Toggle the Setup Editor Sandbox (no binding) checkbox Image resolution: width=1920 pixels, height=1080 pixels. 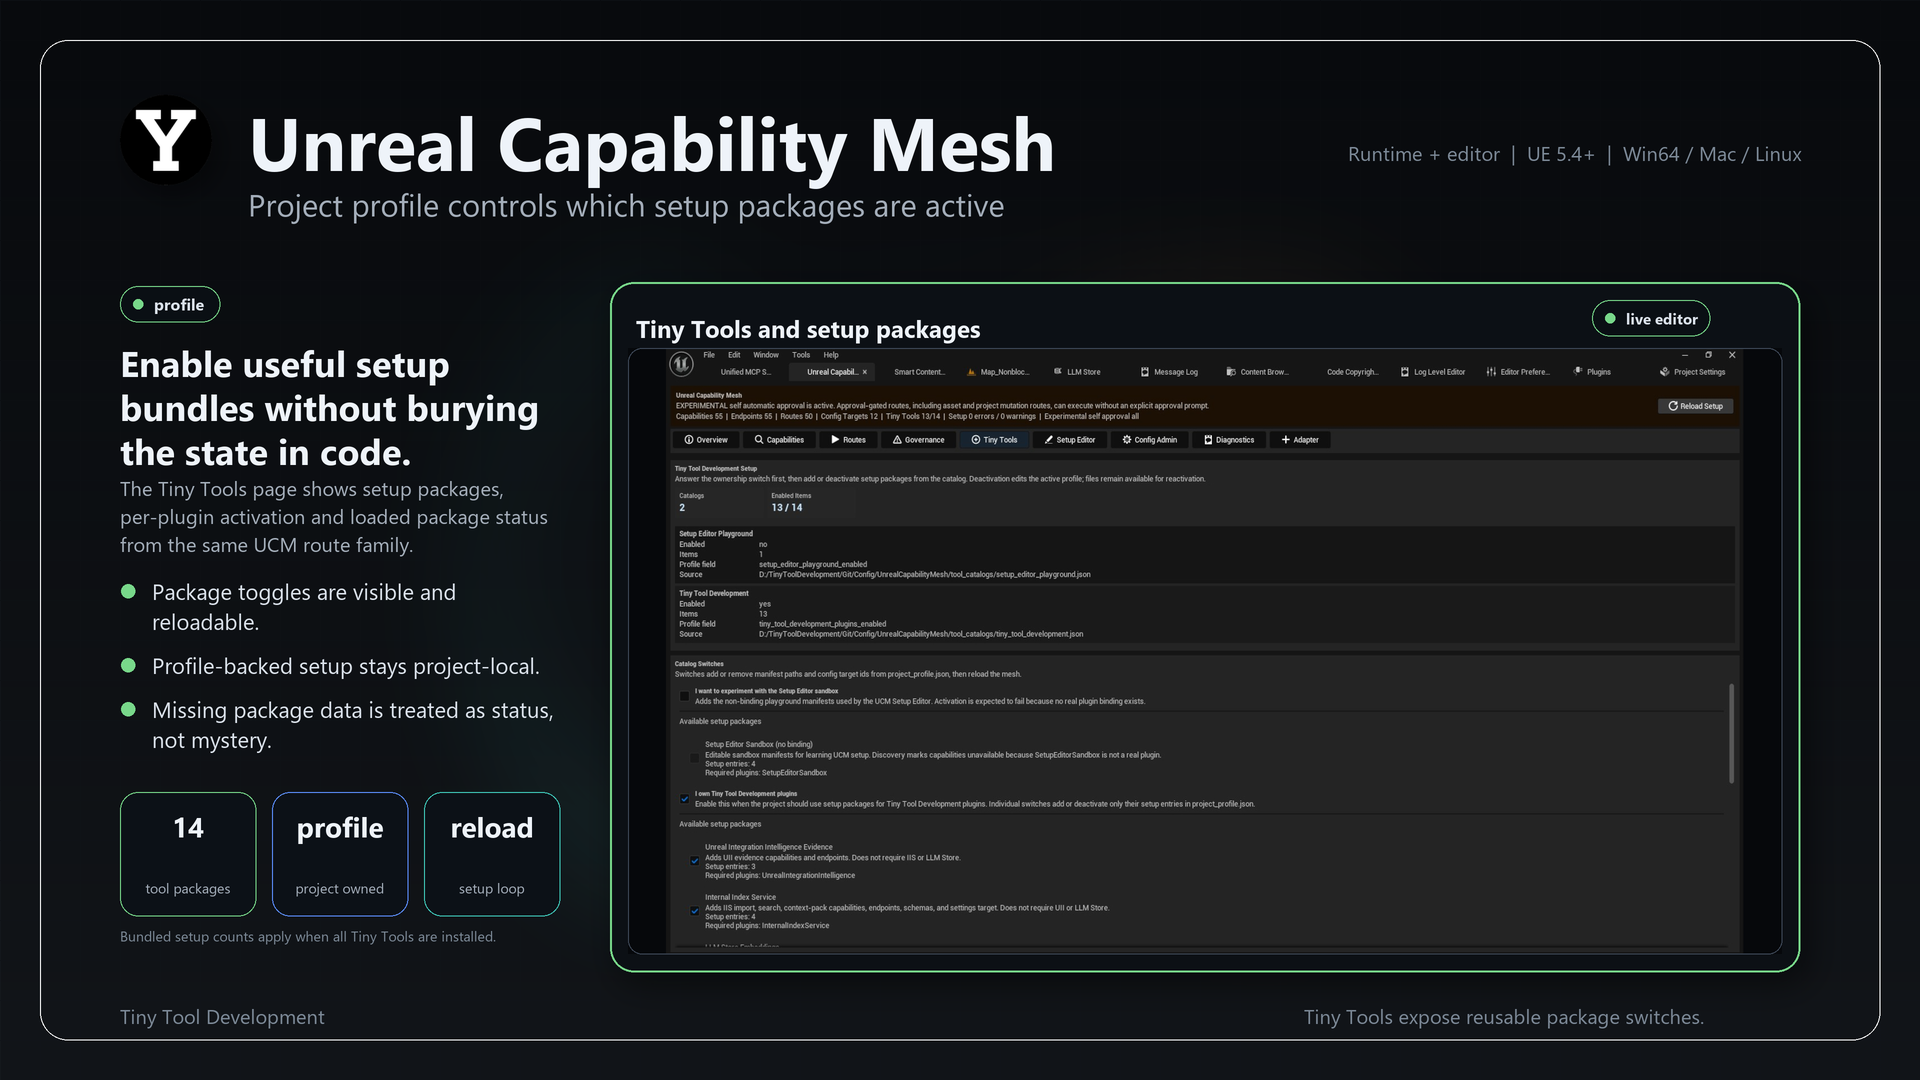point(695,758)
